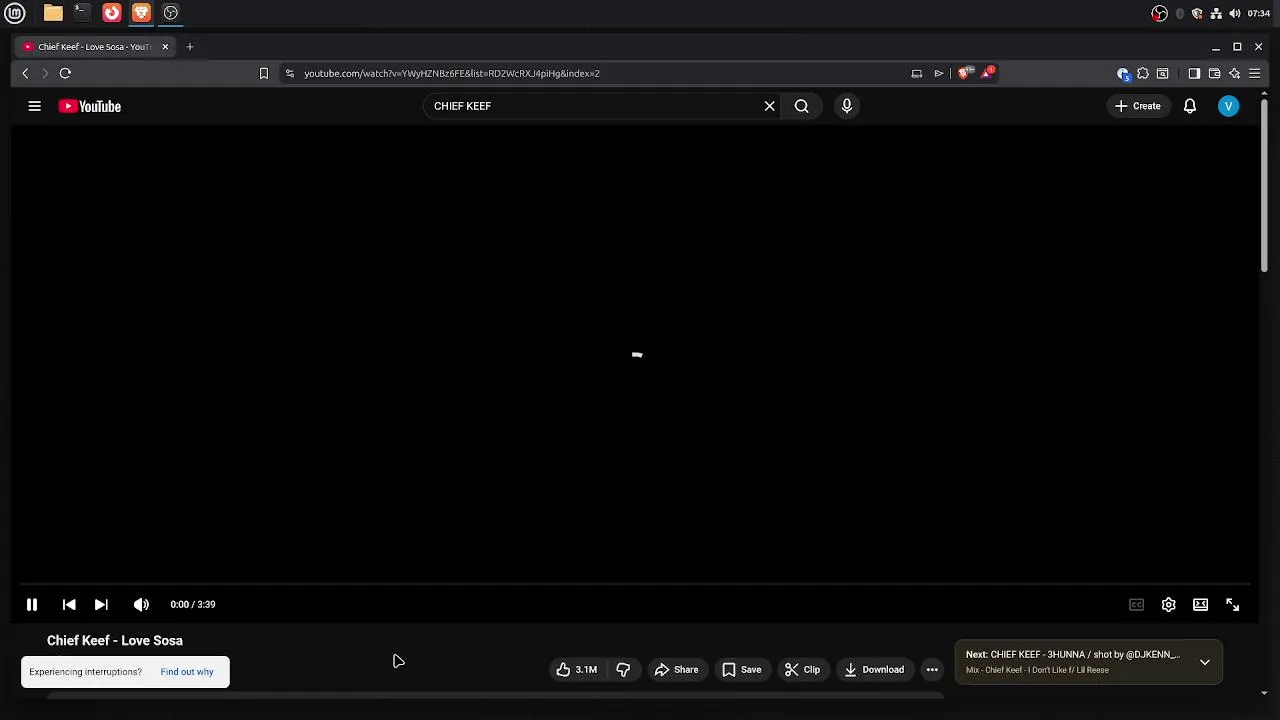Close the Love Sosa browser tab
Viewport: 1280px width, 720px height.
click(x=165, y=47)
